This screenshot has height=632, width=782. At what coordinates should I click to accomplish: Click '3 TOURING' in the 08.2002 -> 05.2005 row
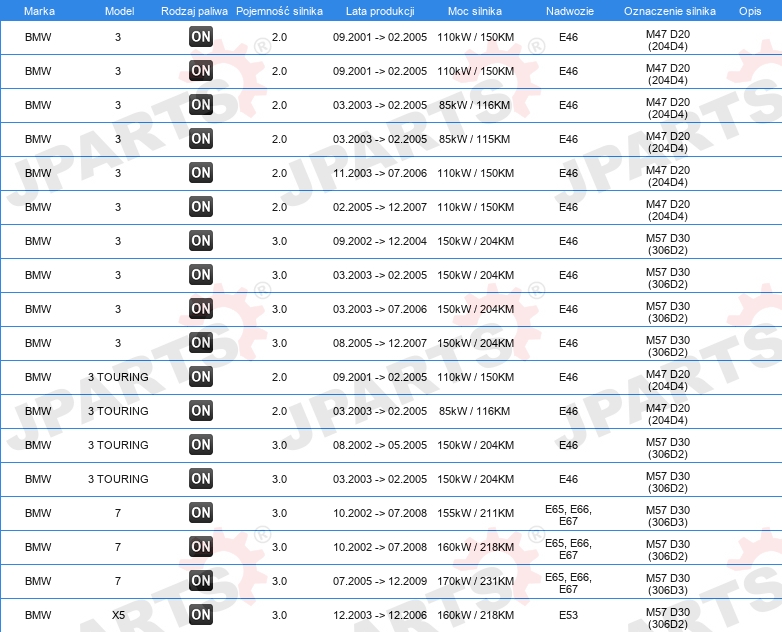click(118, 445)
